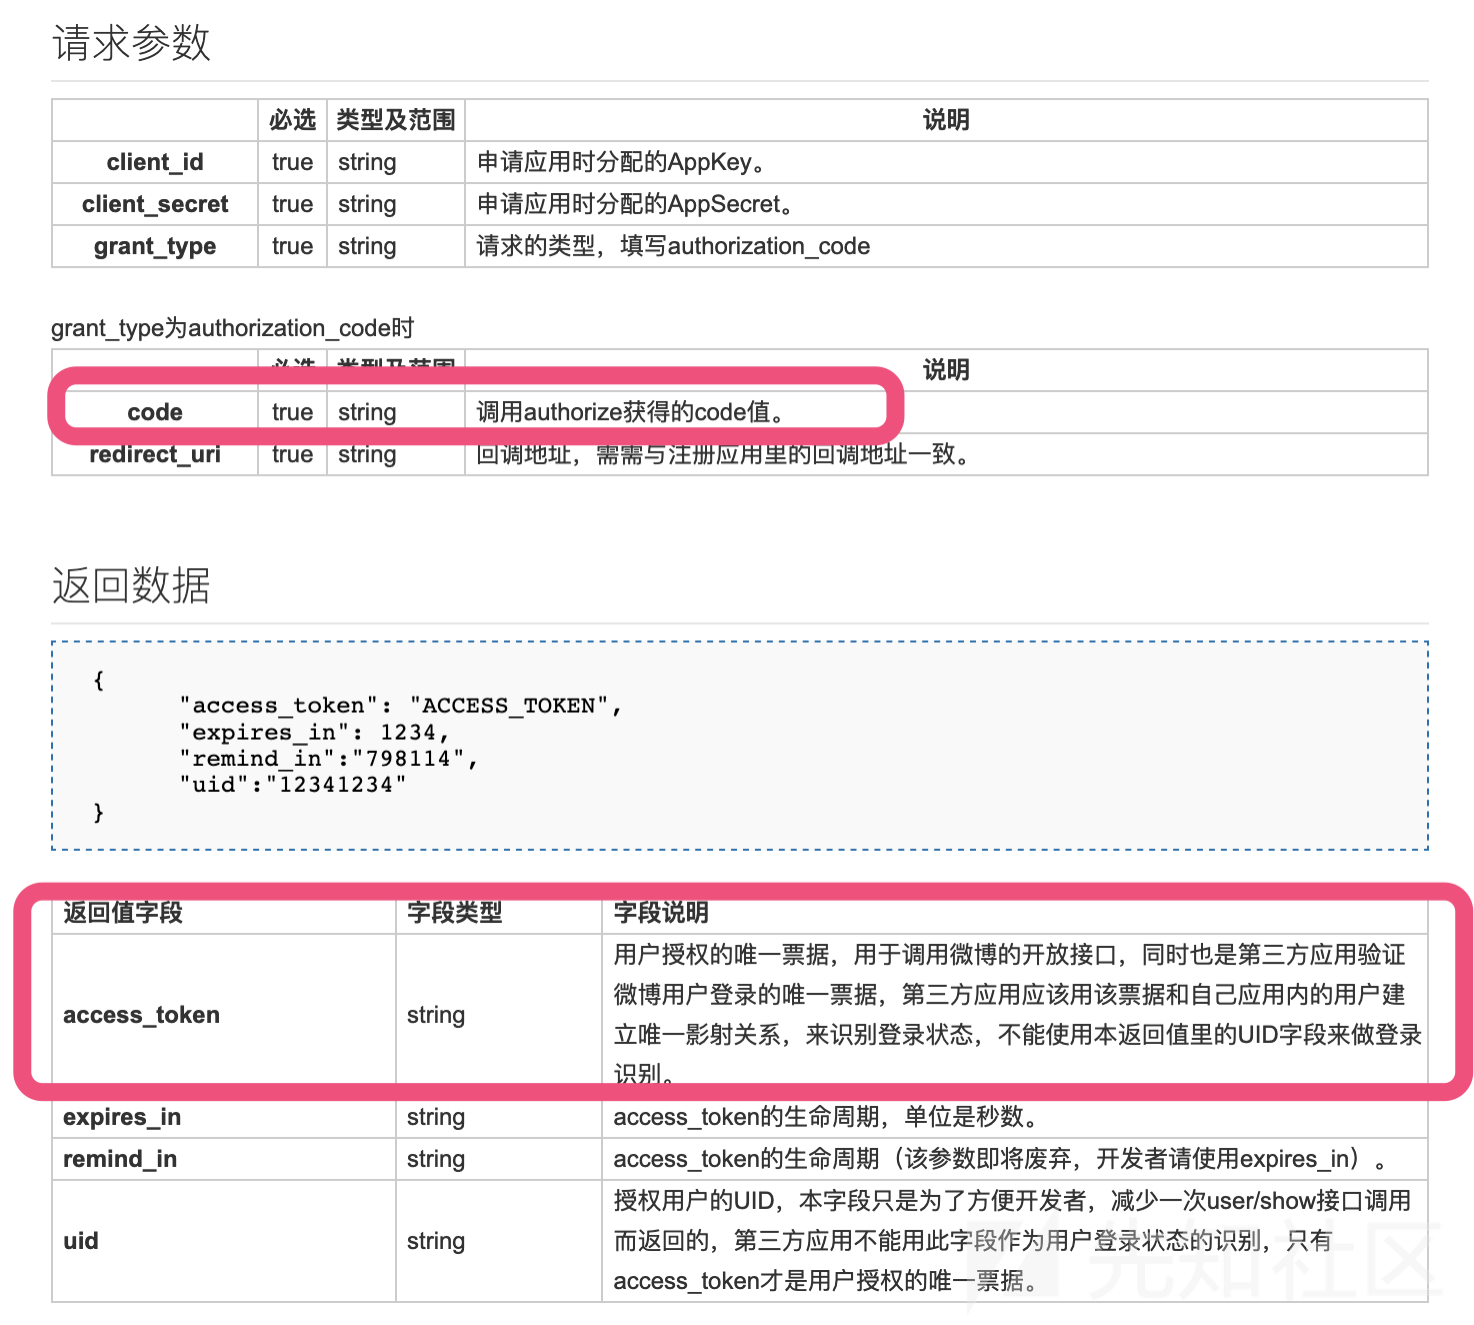Click string in the client_secret row
This screenshot has height=1325, width=1474.
point(367,204)
